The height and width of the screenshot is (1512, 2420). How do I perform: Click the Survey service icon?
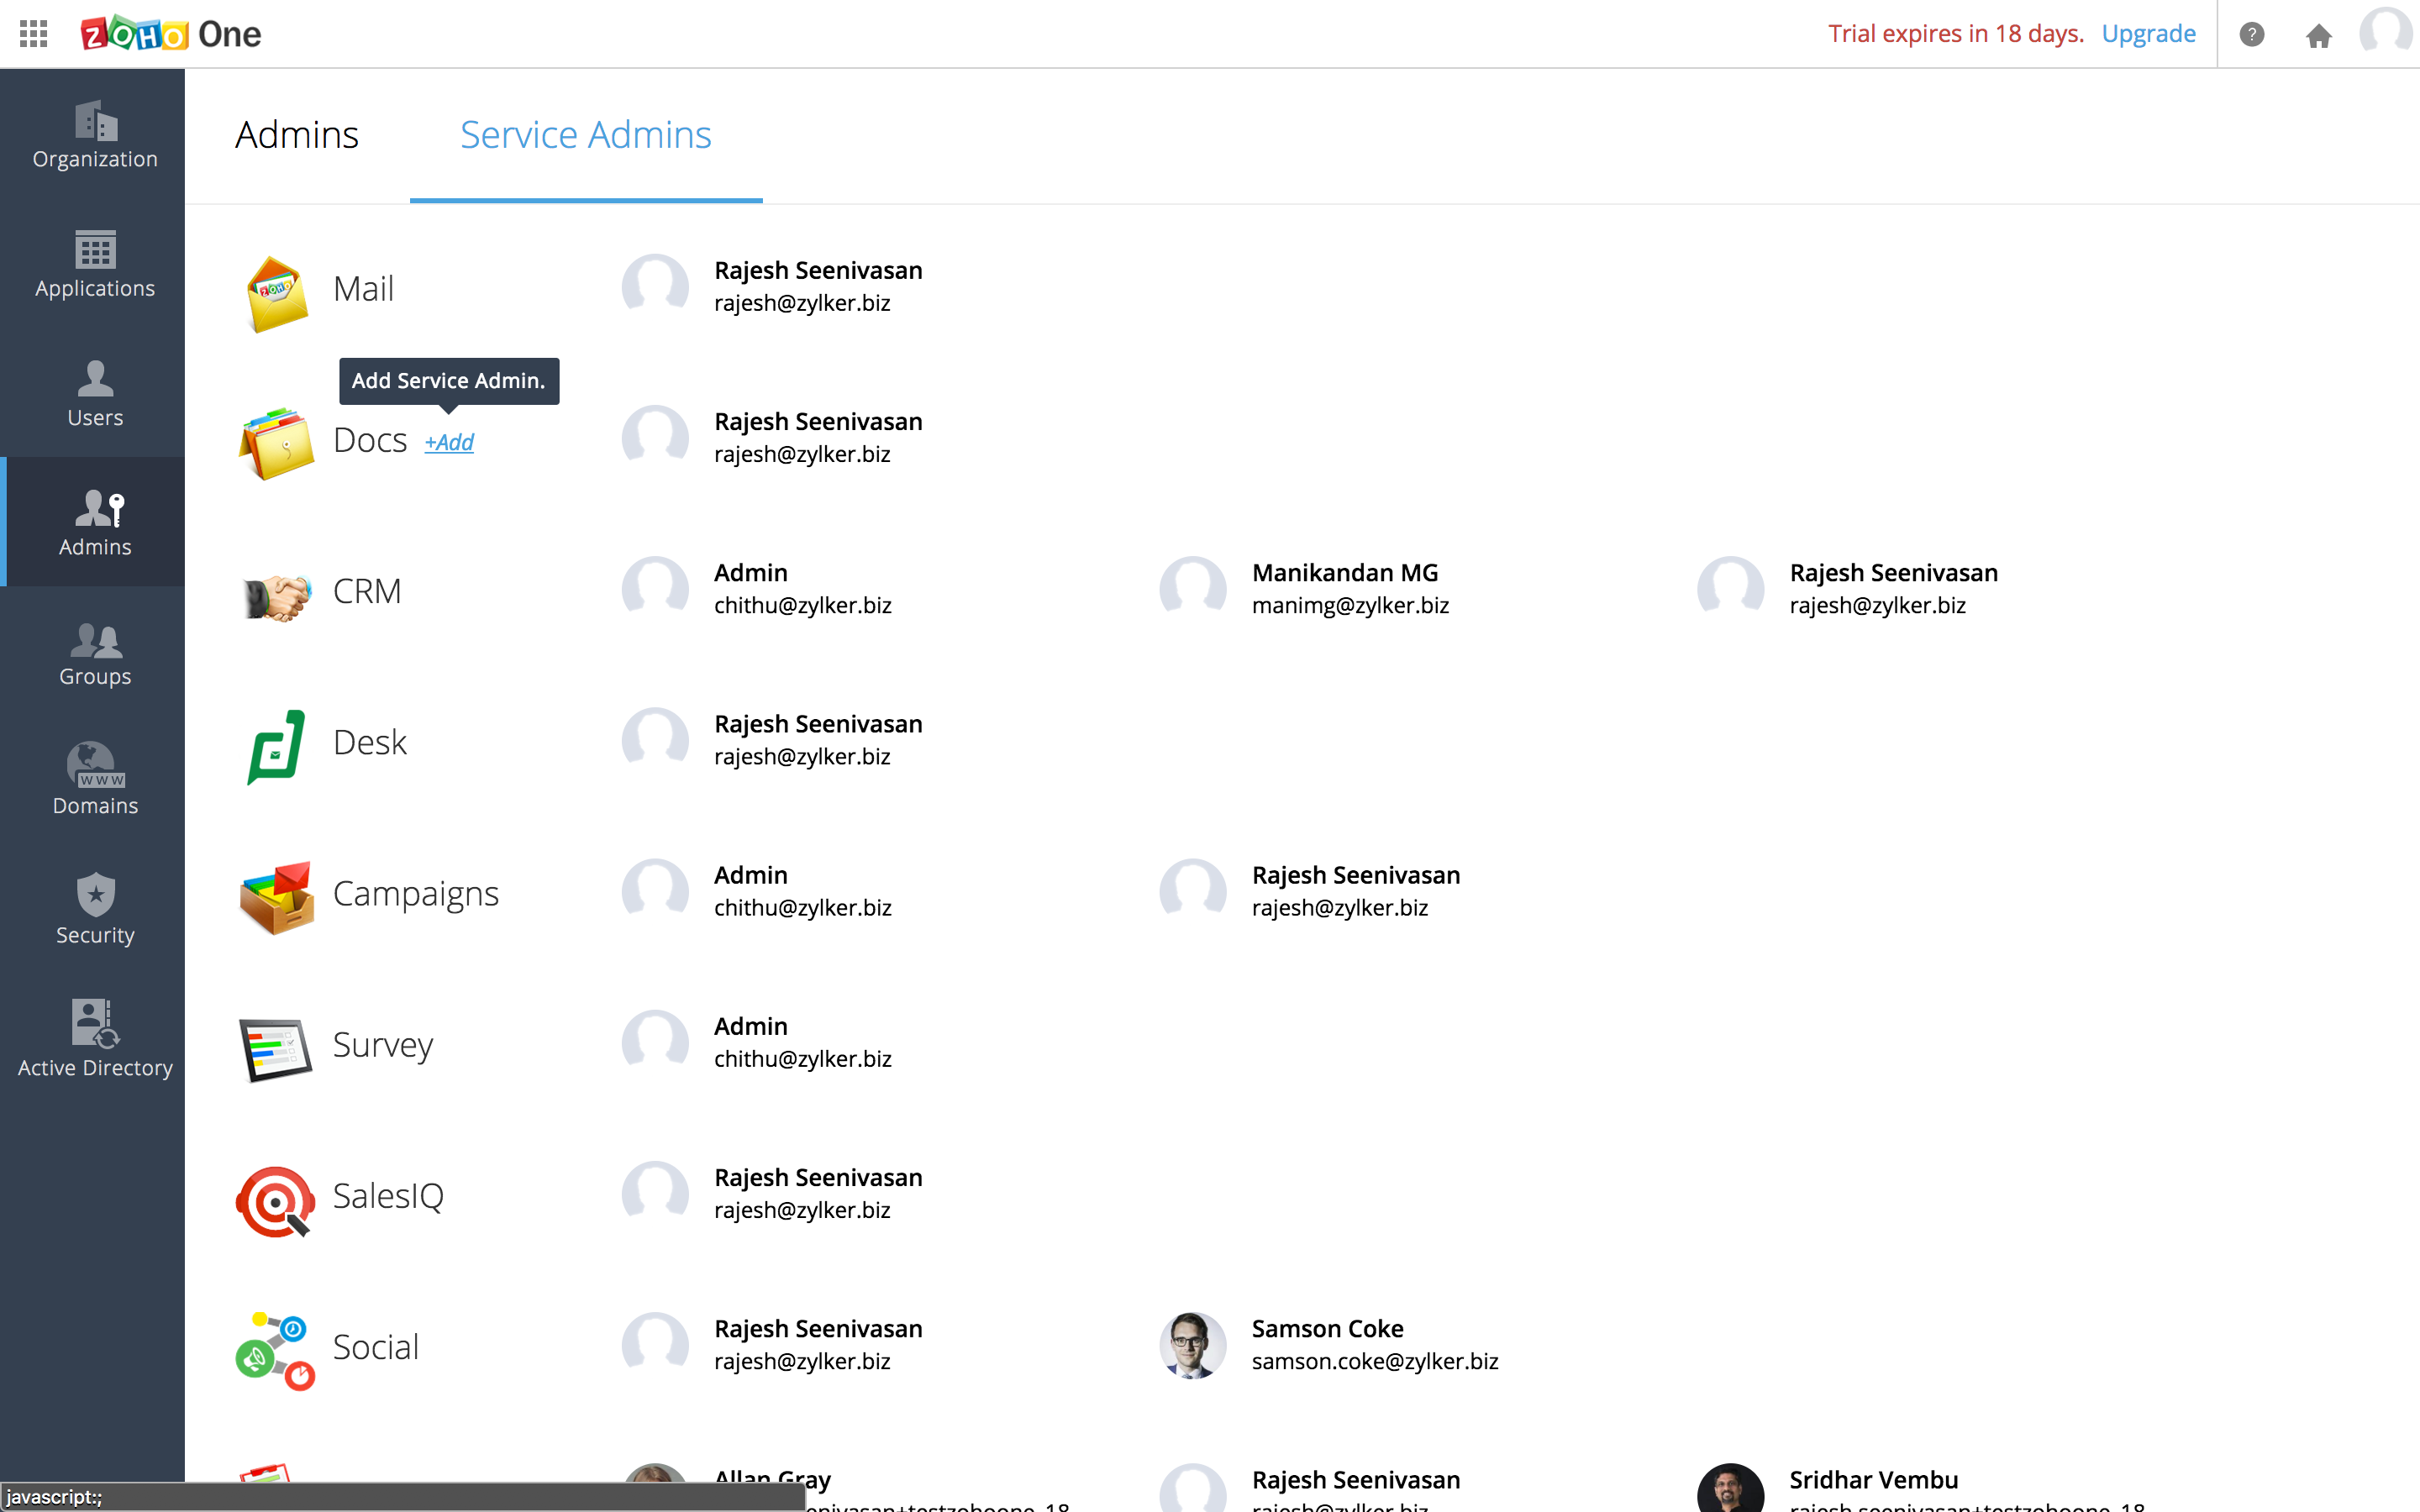276,1049
